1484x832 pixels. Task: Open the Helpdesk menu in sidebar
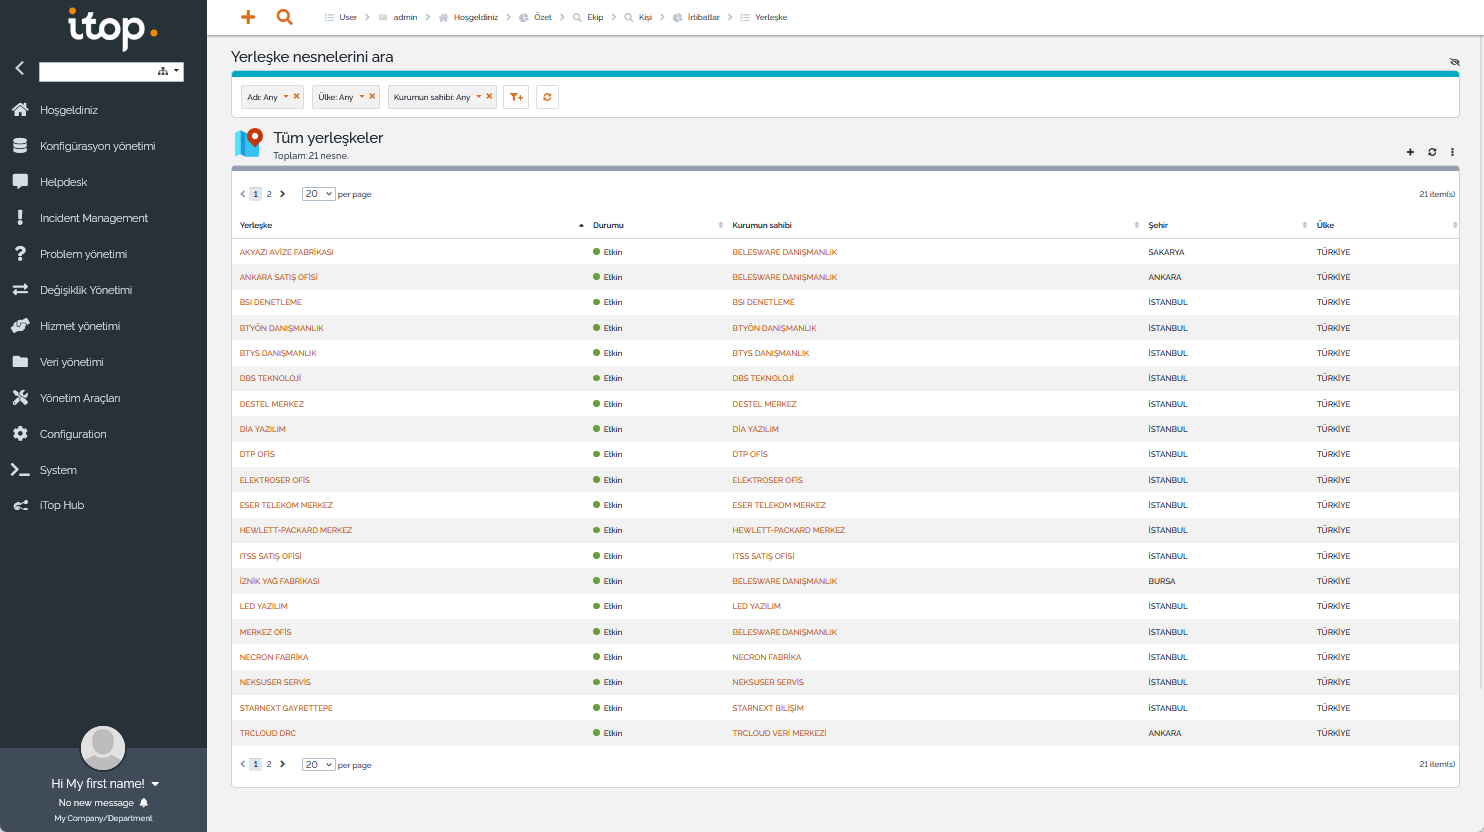[x=64, y=182]
